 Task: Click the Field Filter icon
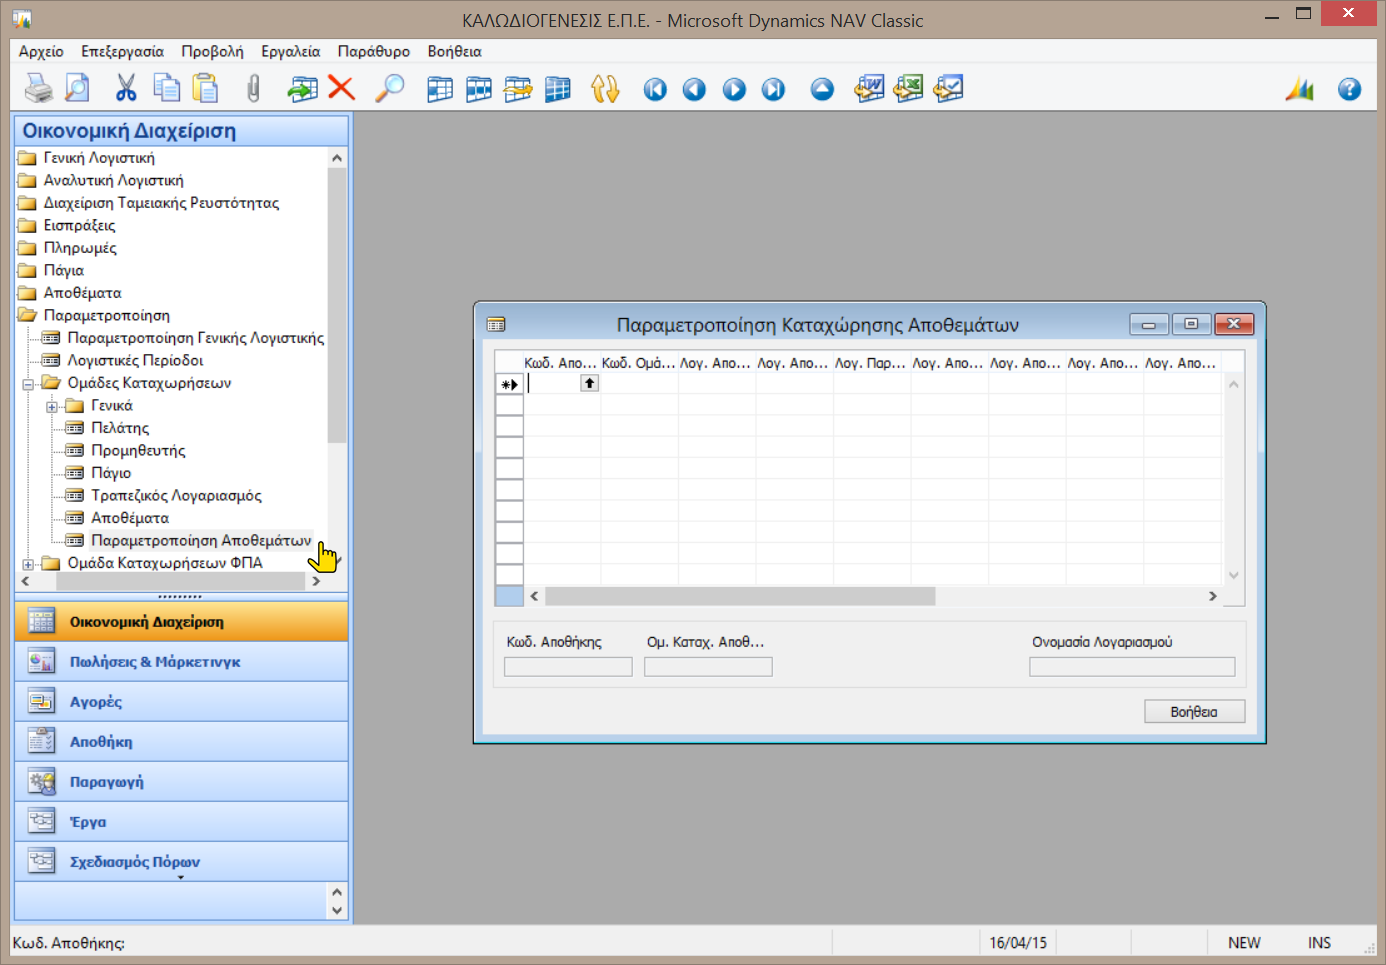coord(440,89)
